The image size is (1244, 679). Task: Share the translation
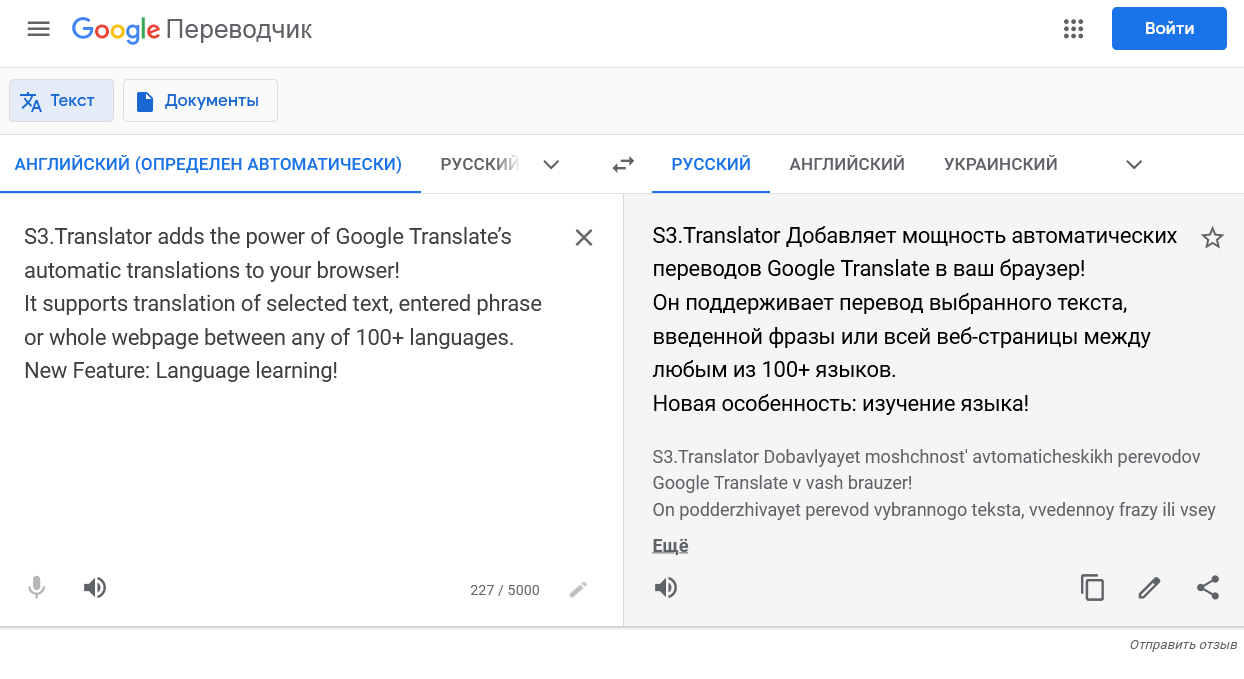(x=1208, y=588)
